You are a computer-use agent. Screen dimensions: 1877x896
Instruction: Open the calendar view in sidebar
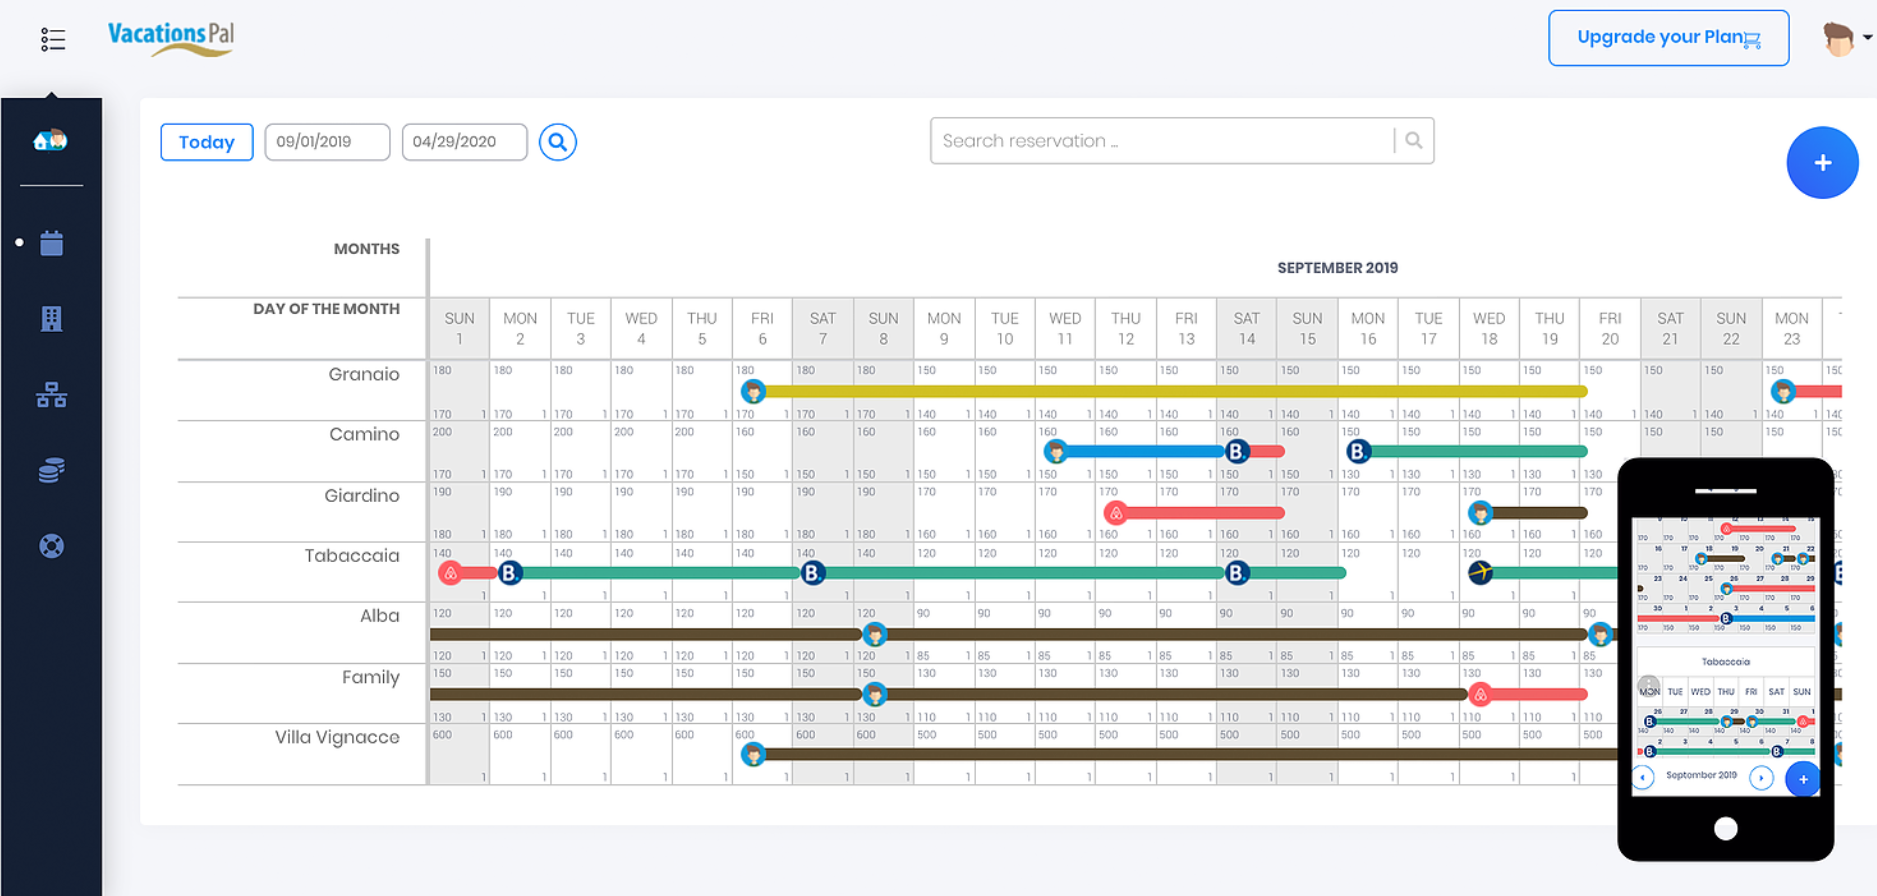[52, 243]
